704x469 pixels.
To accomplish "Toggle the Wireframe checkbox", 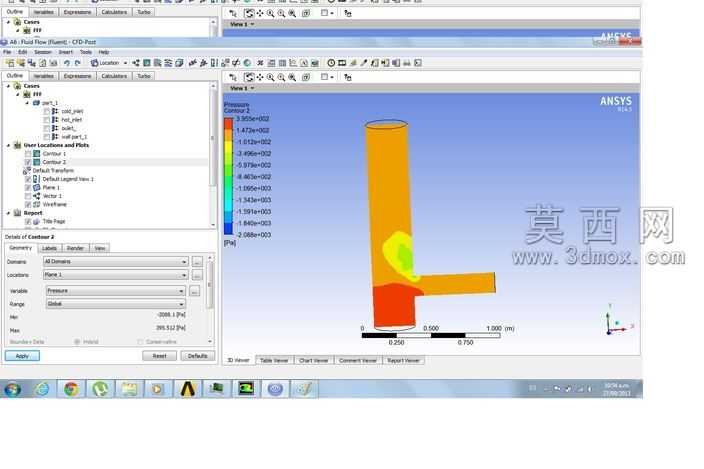I will pyautogui.click(x=28, y=205).
